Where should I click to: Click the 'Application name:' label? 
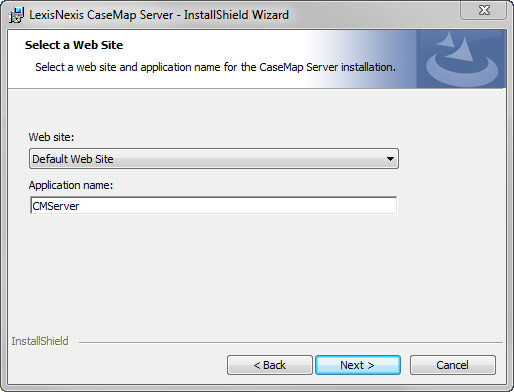pyautogui.click(x=71, y=185)
